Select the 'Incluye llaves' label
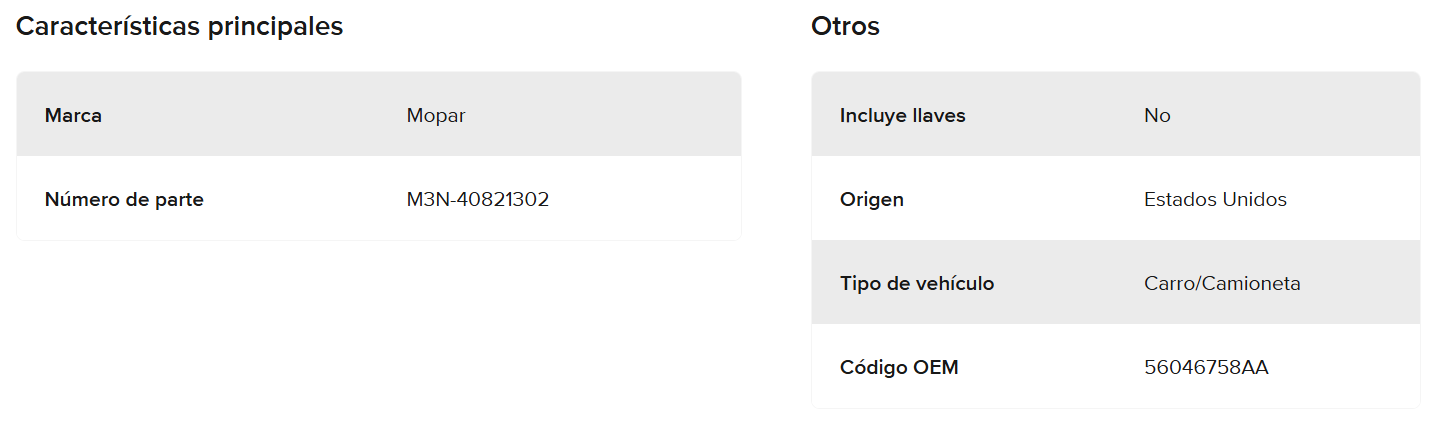 pos(902,116)
